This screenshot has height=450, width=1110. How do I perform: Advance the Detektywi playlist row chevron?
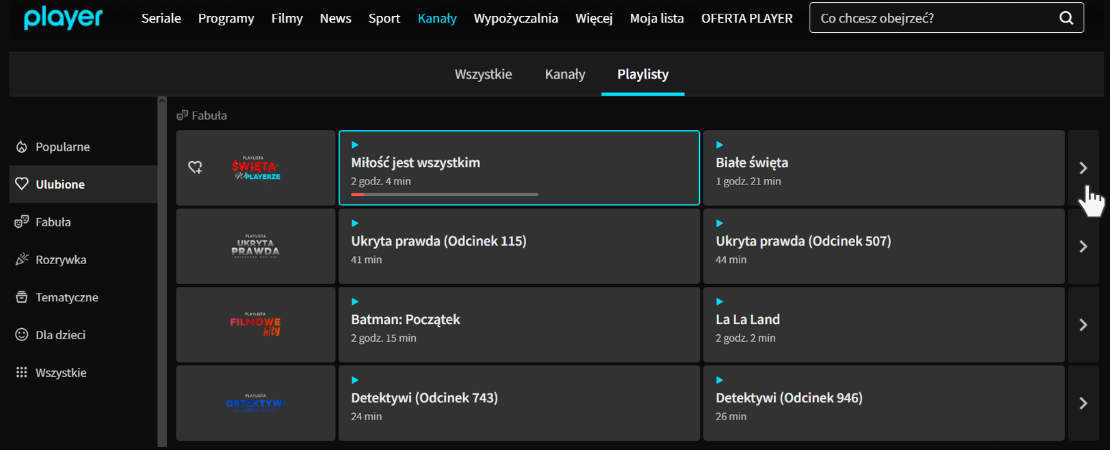(1083, 403)
